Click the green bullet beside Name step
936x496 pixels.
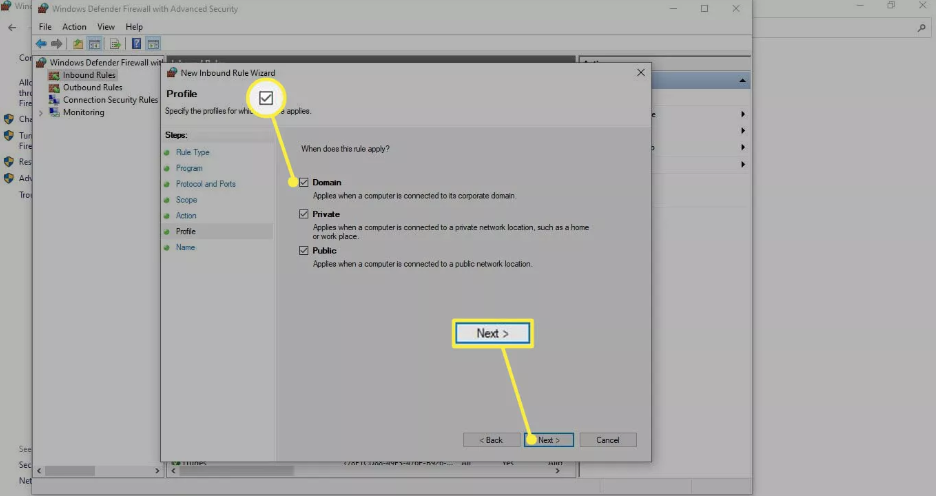pos(167,248)
